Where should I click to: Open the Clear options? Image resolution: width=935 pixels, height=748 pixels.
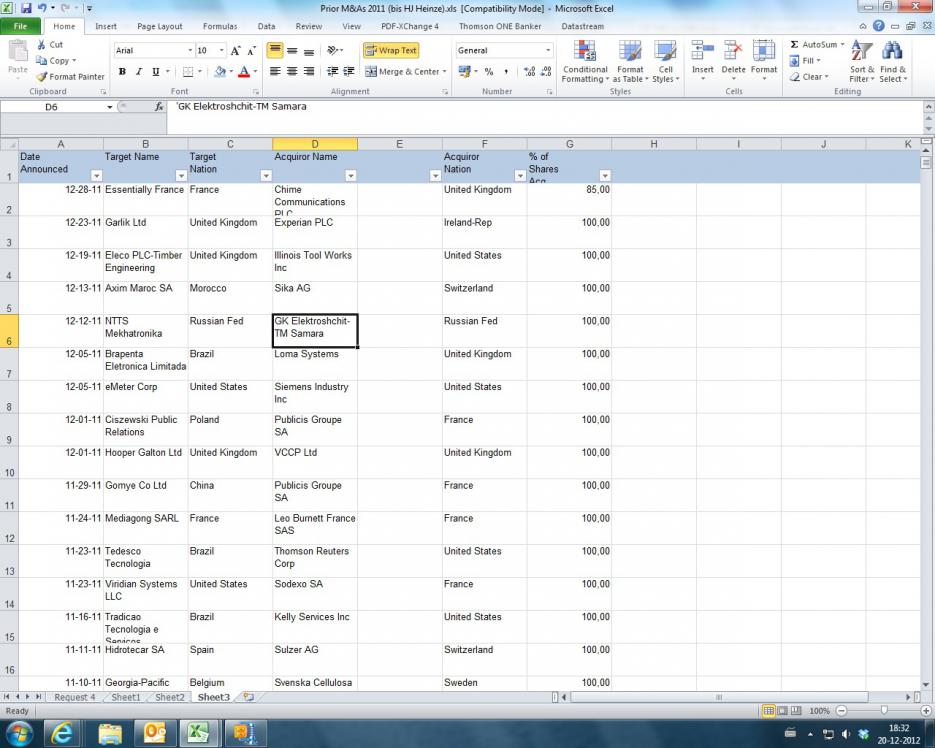809,77
